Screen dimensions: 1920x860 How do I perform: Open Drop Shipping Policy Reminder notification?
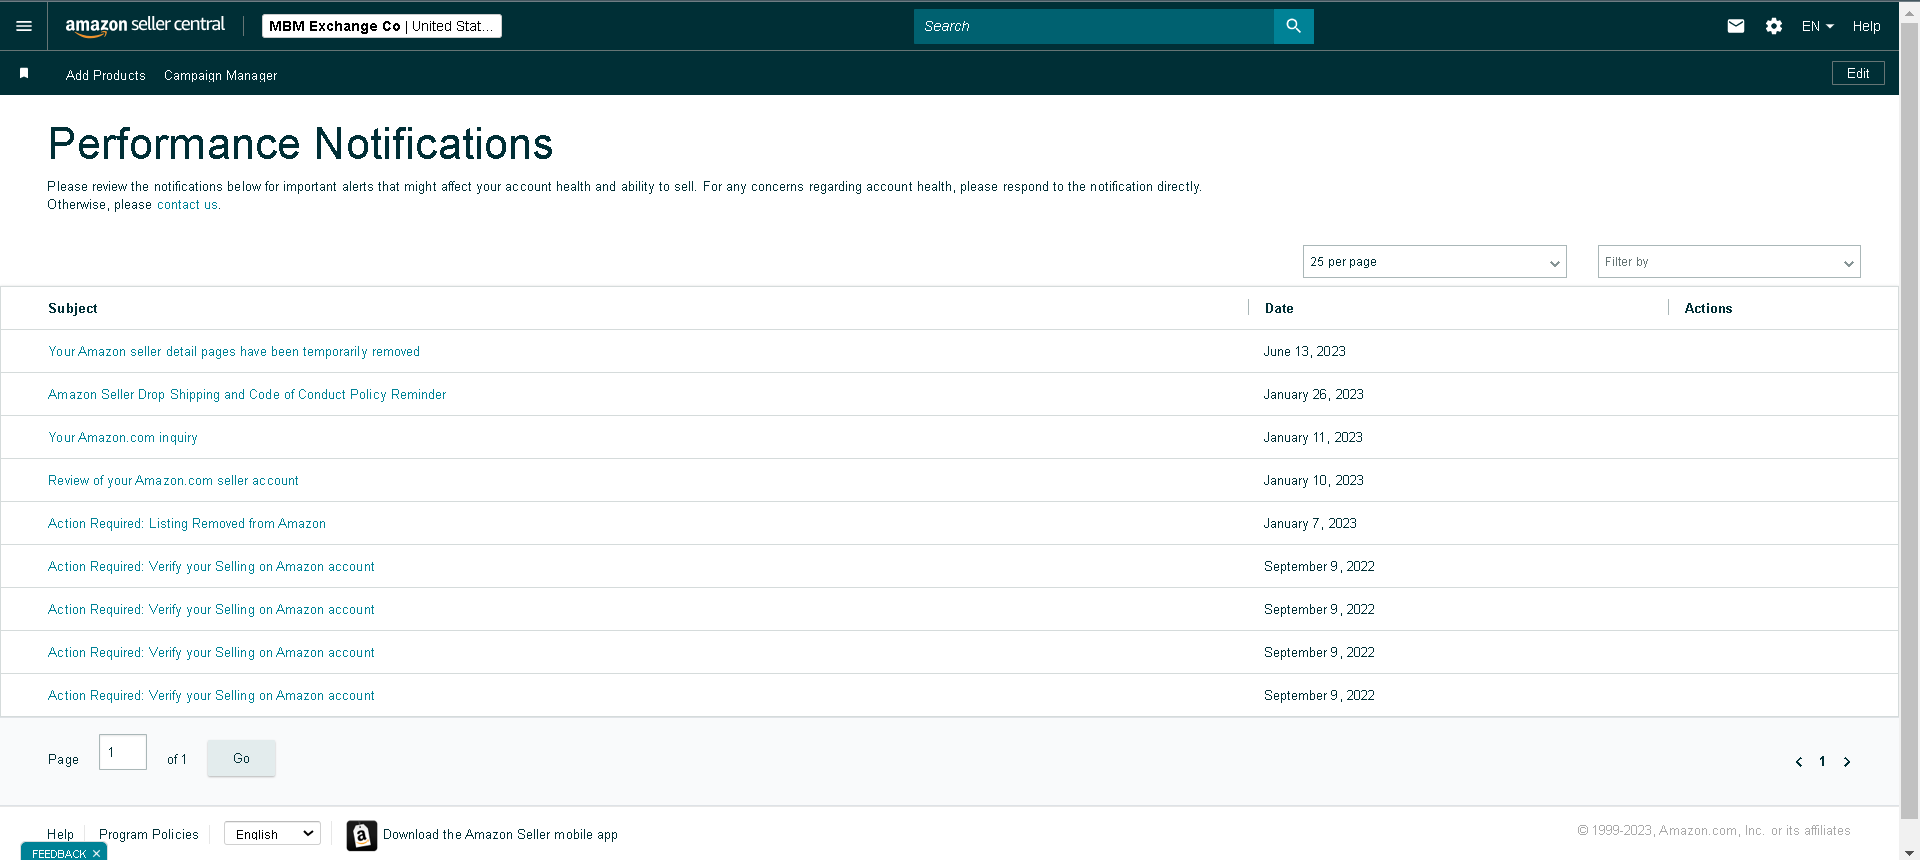247,395
